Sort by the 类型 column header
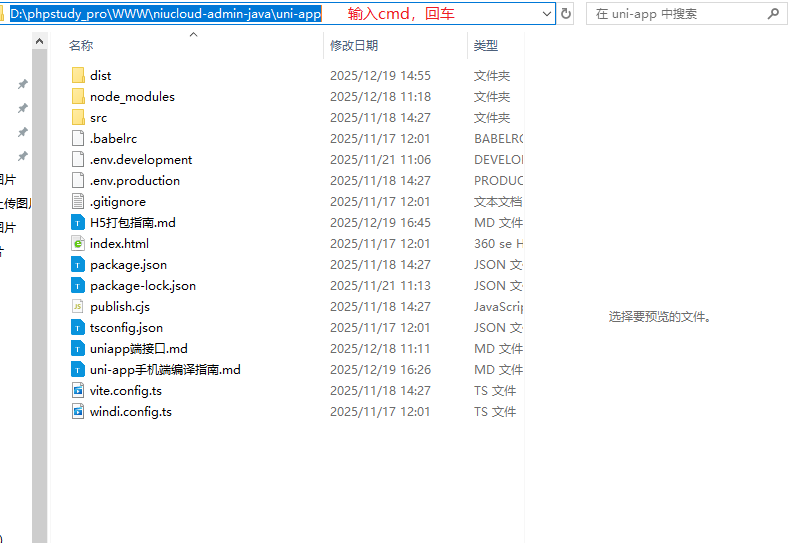Viewport: 801px width, 543px height. coord(485,45)
